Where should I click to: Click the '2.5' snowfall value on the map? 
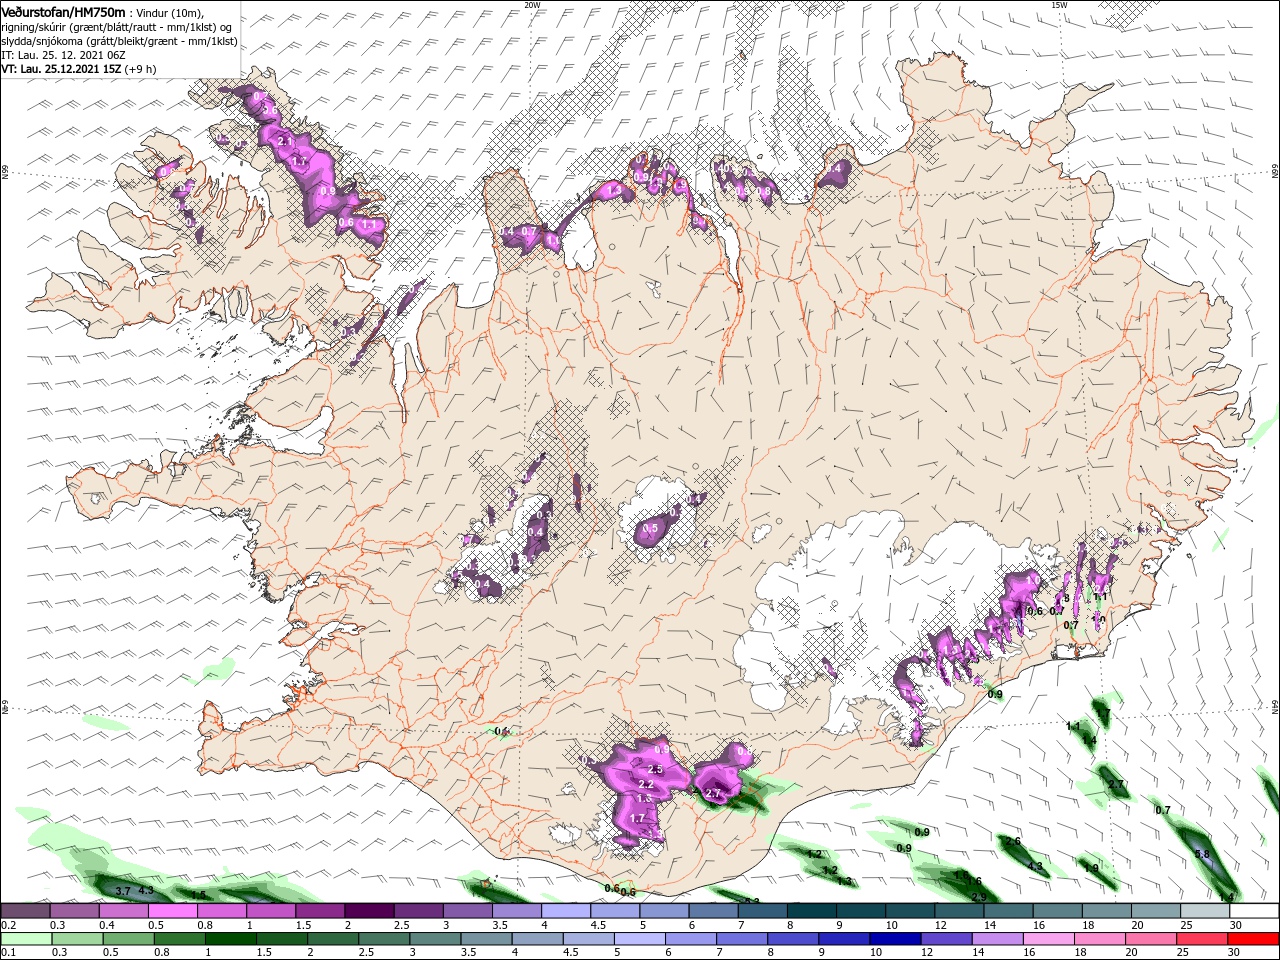(656, 769)
